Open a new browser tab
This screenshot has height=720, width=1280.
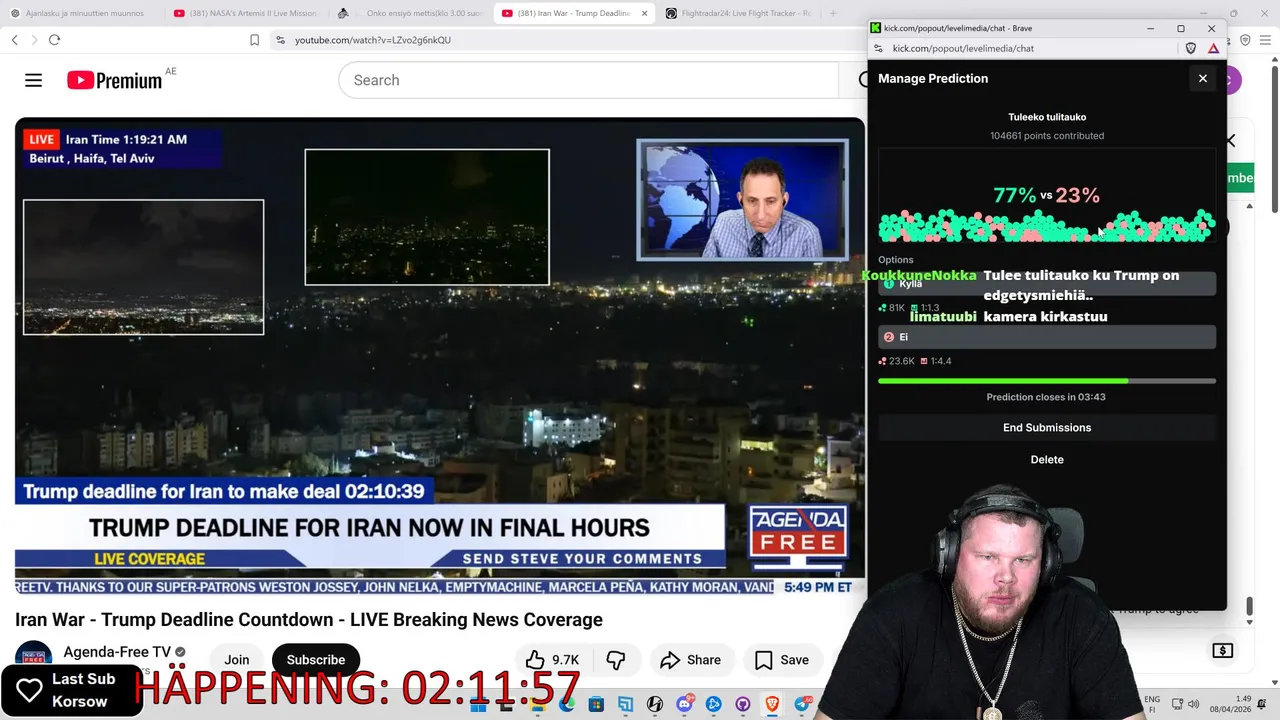[833, 13]
